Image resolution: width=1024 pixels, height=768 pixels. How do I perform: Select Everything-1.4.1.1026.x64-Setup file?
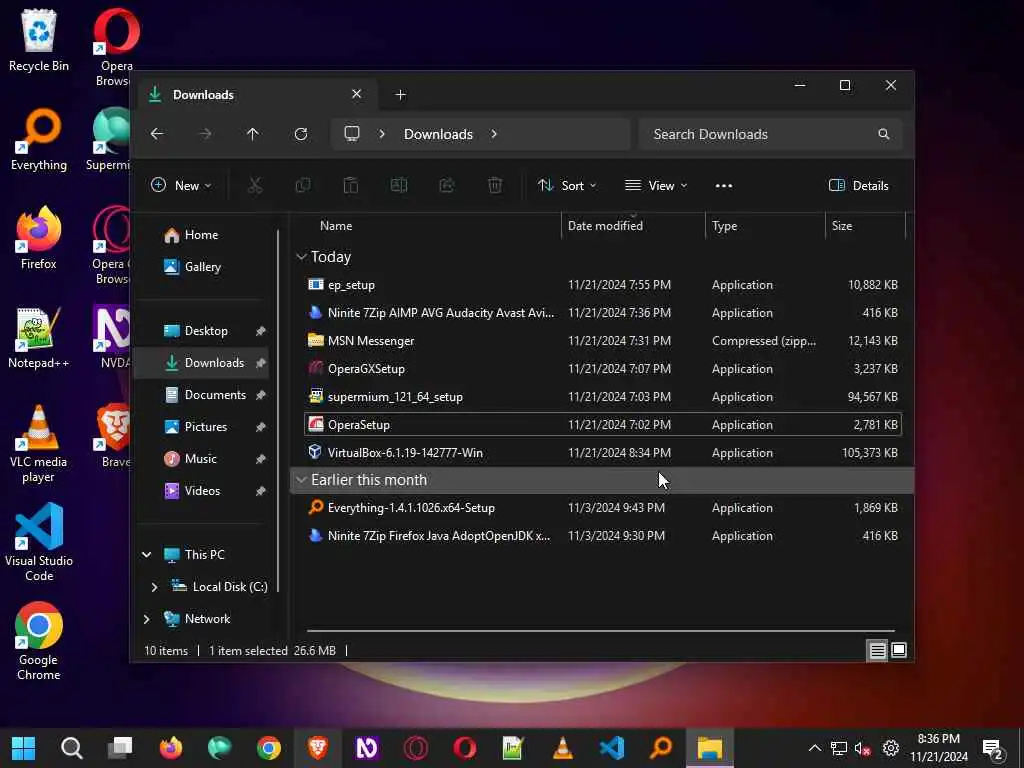pos(603,508)
